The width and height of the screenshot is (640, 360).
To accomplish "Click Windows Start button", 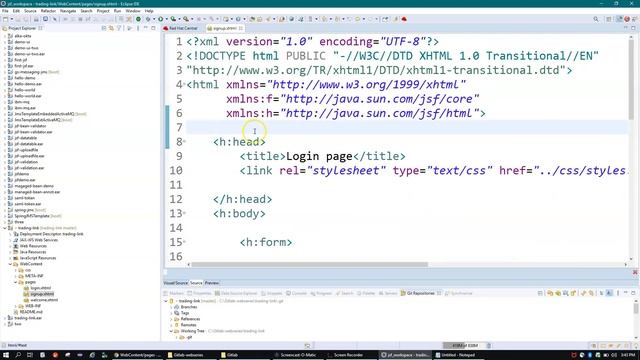I will pos(6,355).
